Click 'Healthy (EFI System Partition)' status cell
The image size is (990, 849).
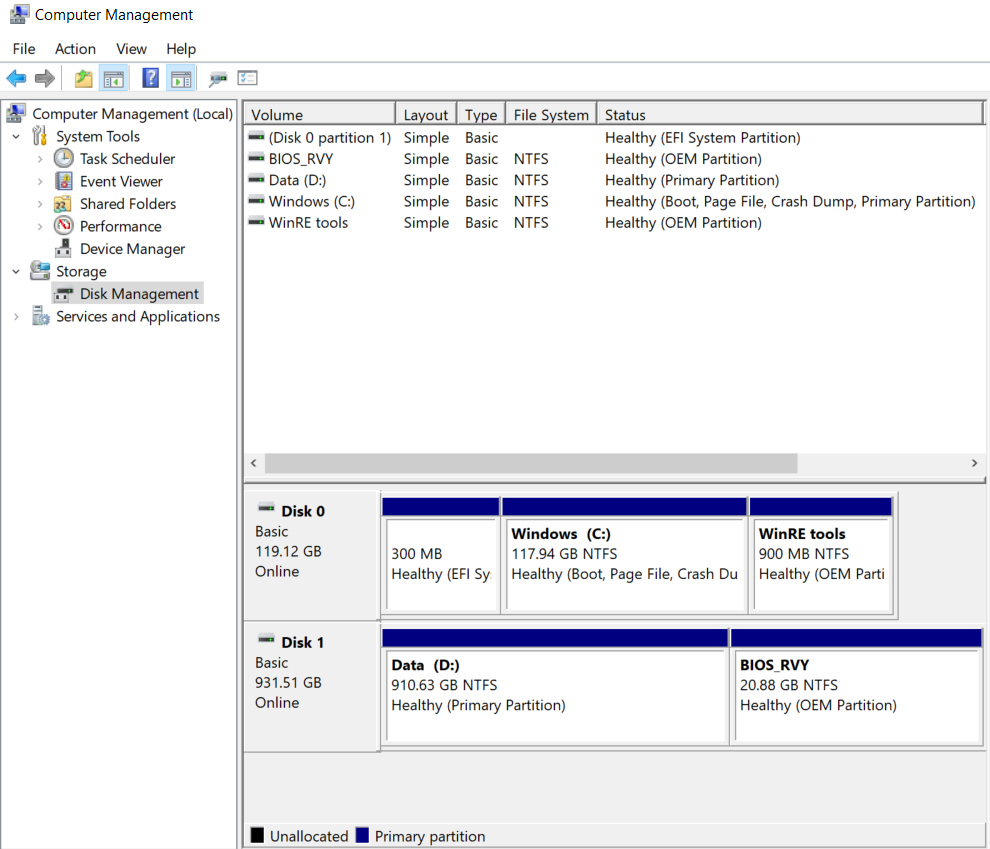(702, 137)
